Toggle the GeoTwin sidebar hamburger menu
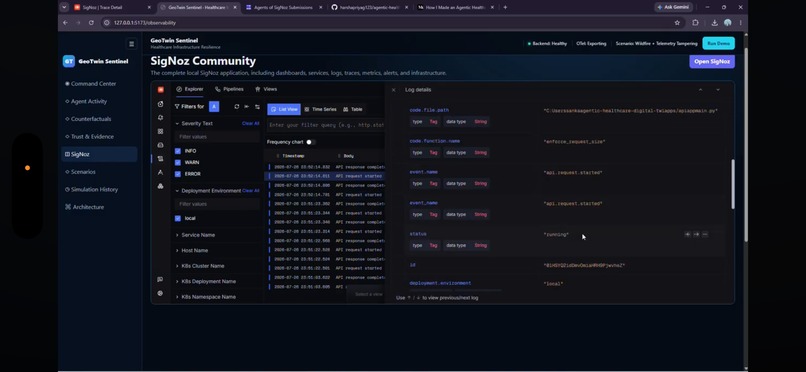806x372 pixels. 132,44
